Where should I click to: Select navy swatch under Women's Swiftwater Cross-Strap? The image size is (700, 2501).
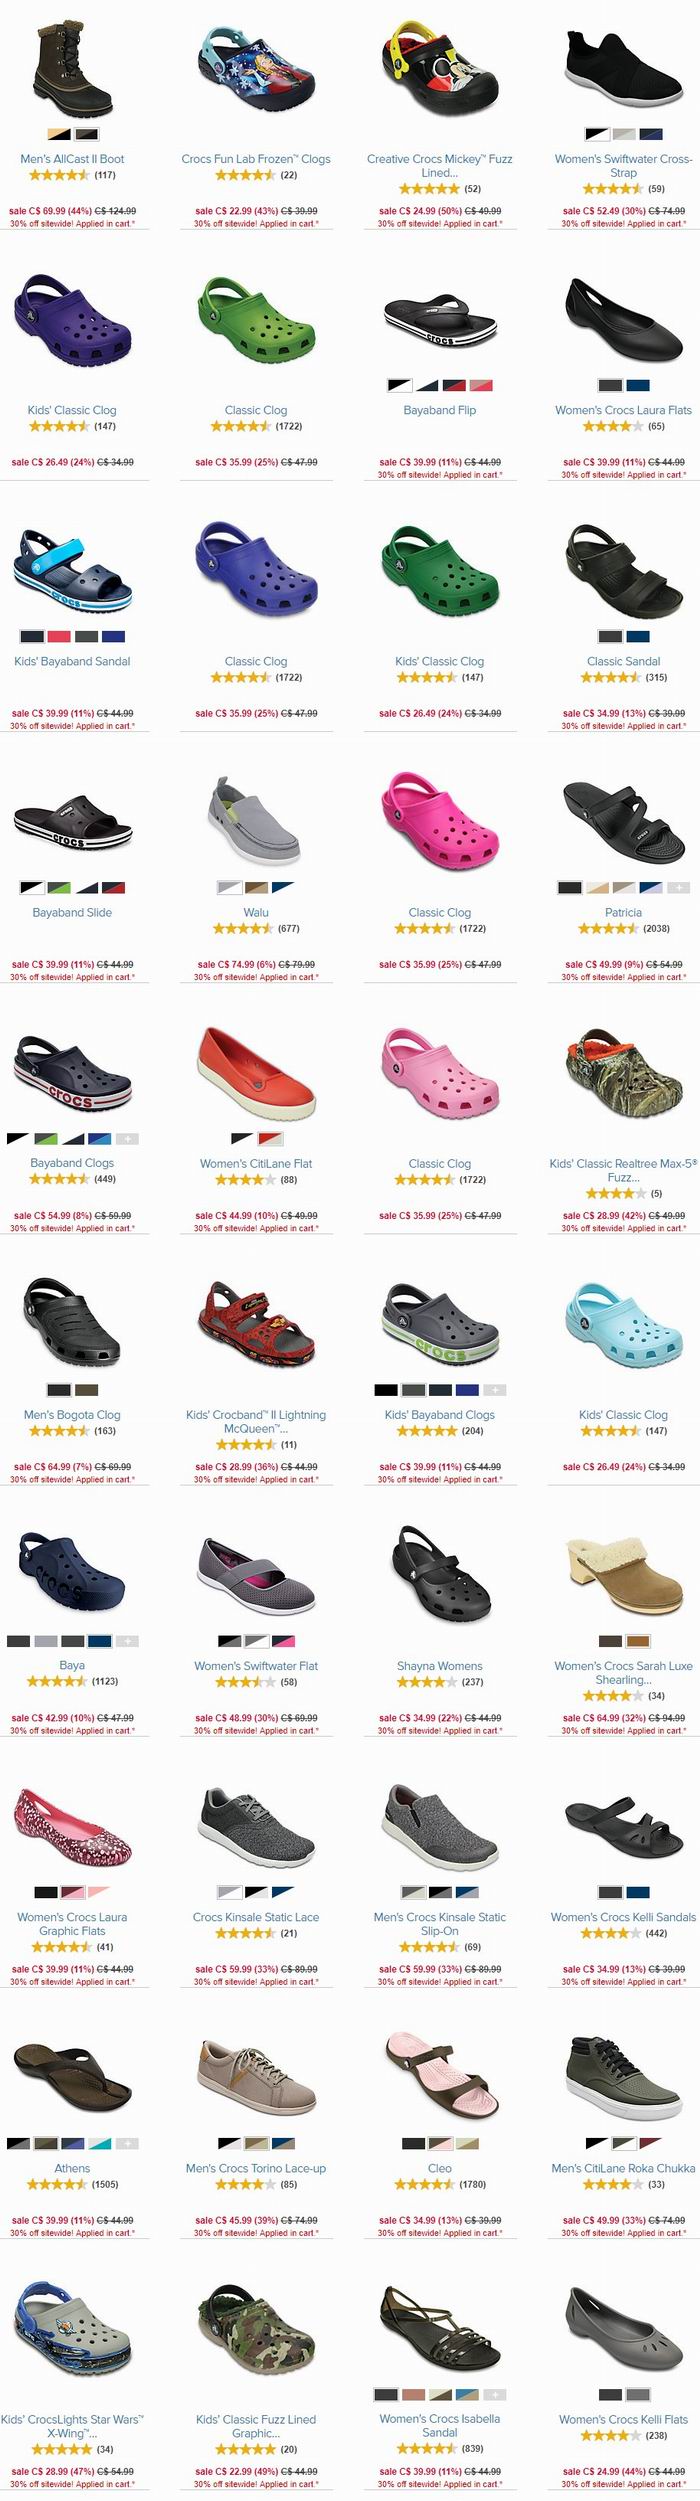651,134
